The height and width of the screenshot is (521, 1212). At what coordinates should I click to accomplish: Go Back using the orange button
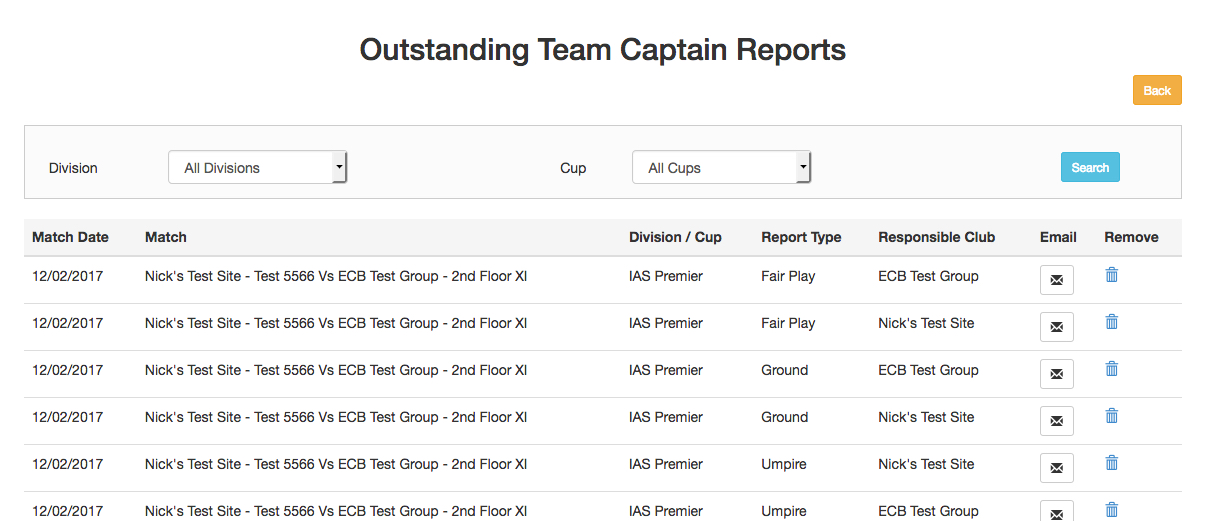click(x=1157, y=90)
